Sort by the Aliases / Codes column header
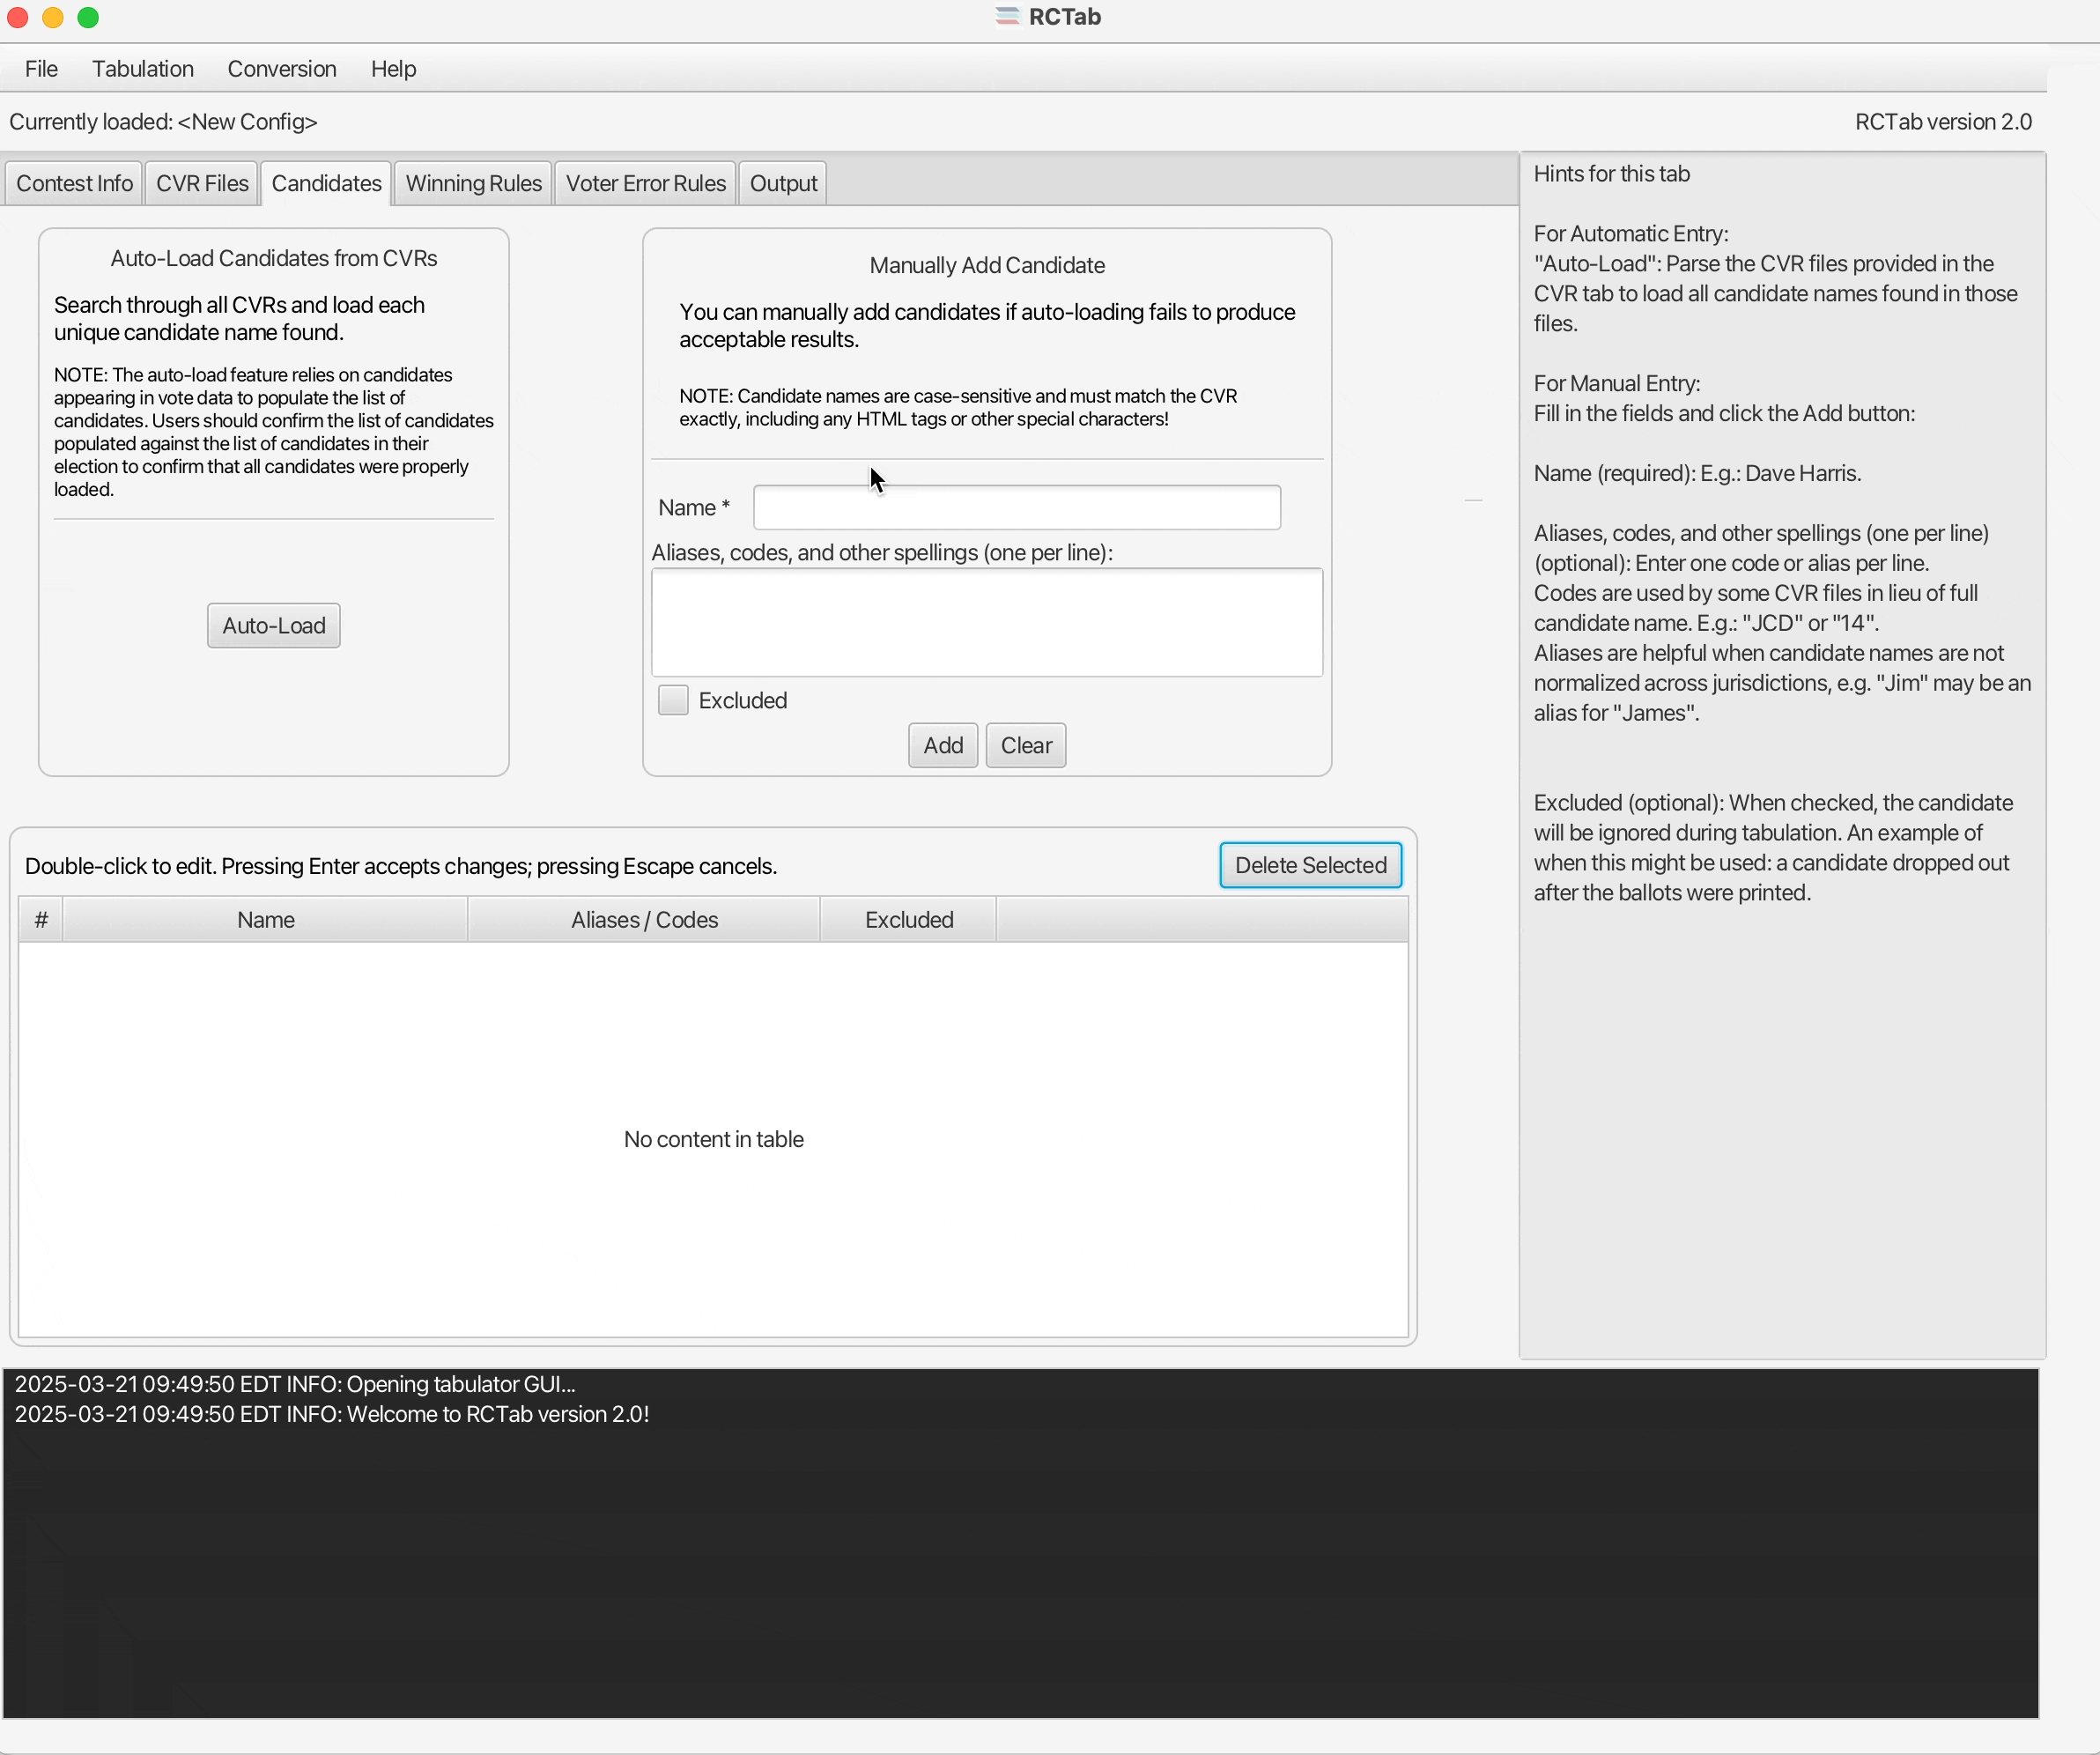 644,920
